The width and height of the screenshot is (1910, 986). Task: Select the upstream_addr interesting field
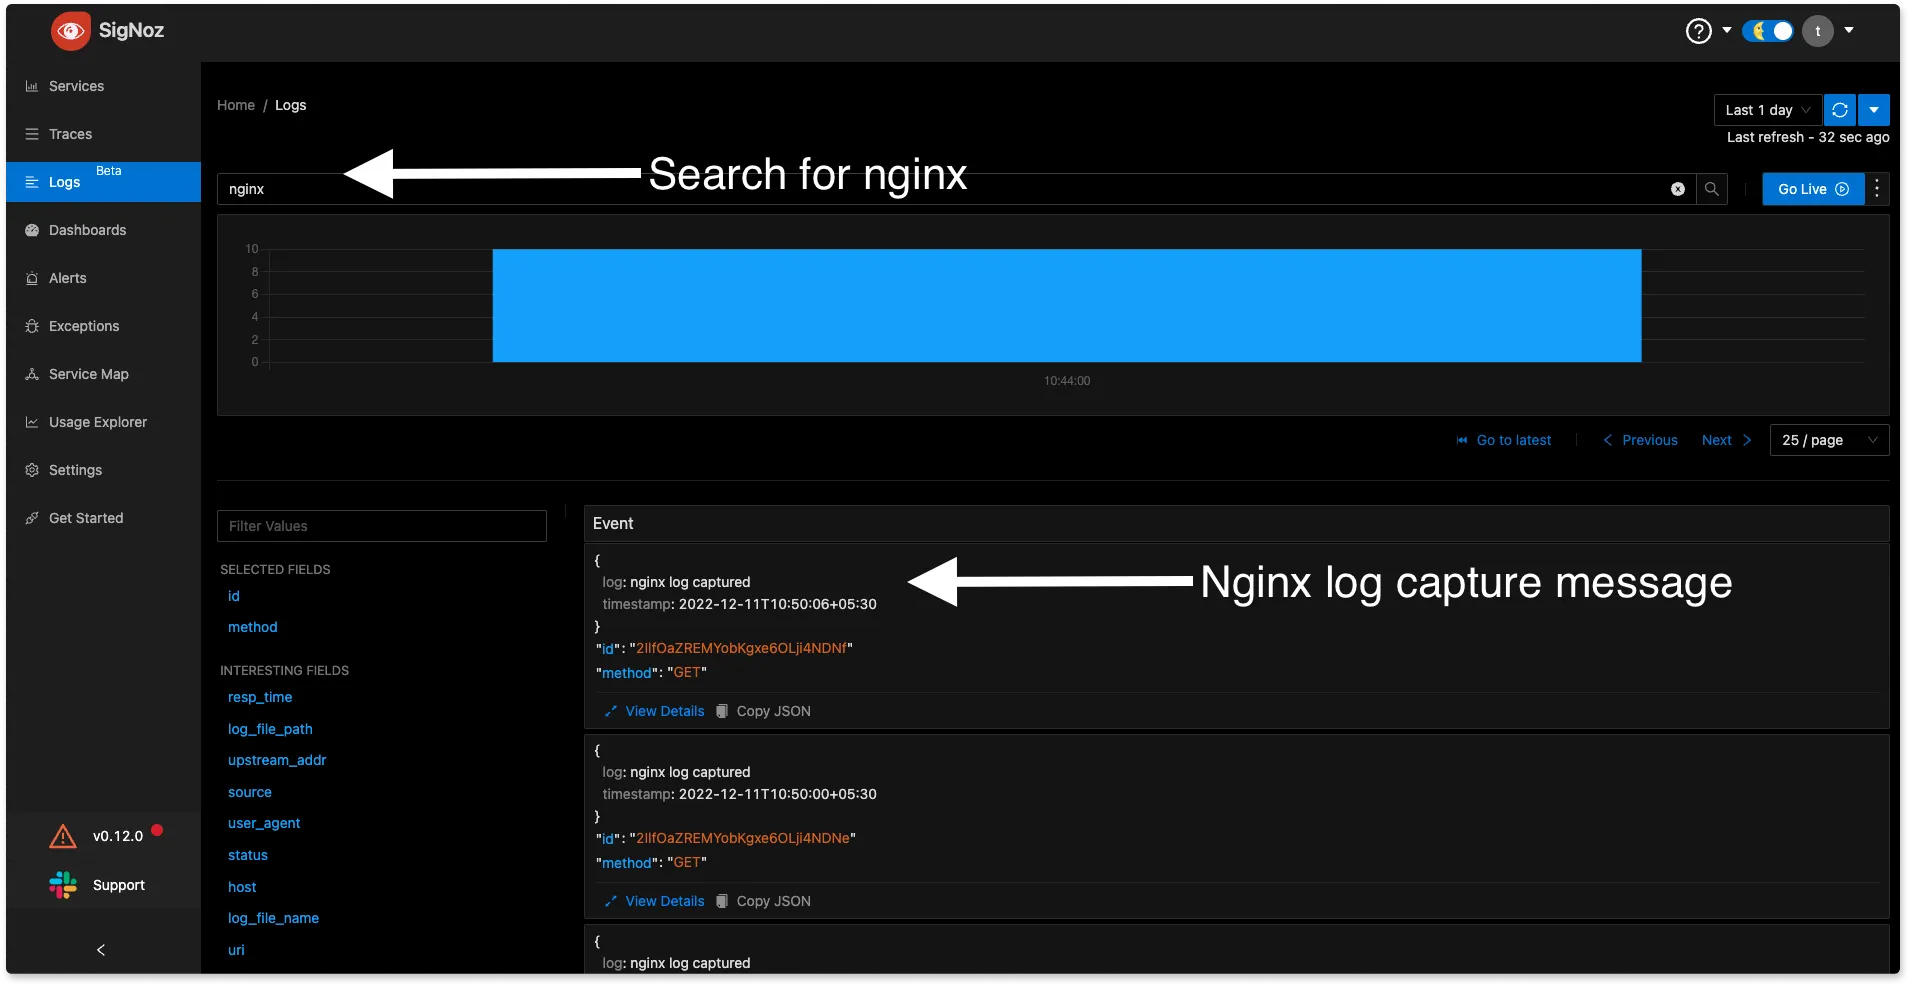click(277, 760)
